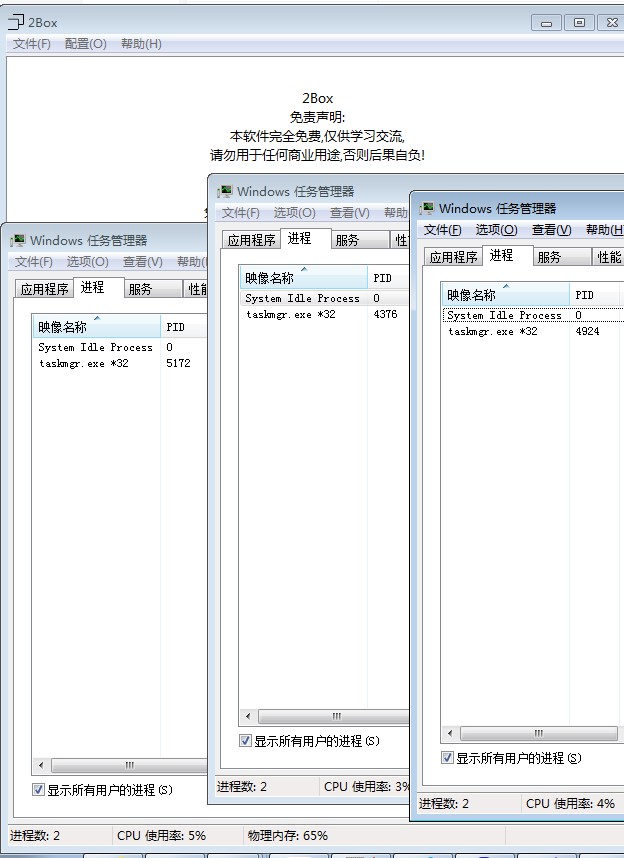Image resolution: width=624 pixels, height=858 pixels.
Task: Switch to 应用程序 tab, PID 5172 Task Manager
Action: click(x=44, y=289)
